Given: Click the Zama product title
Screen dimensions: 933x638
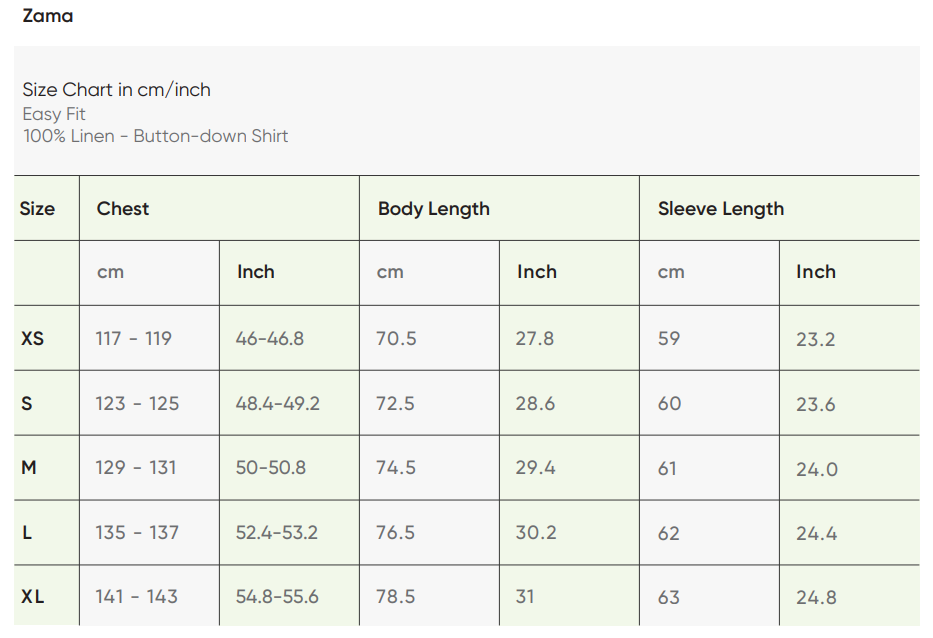Looking at the screenshot, I should pyautogui.click(x=47, y=16).
